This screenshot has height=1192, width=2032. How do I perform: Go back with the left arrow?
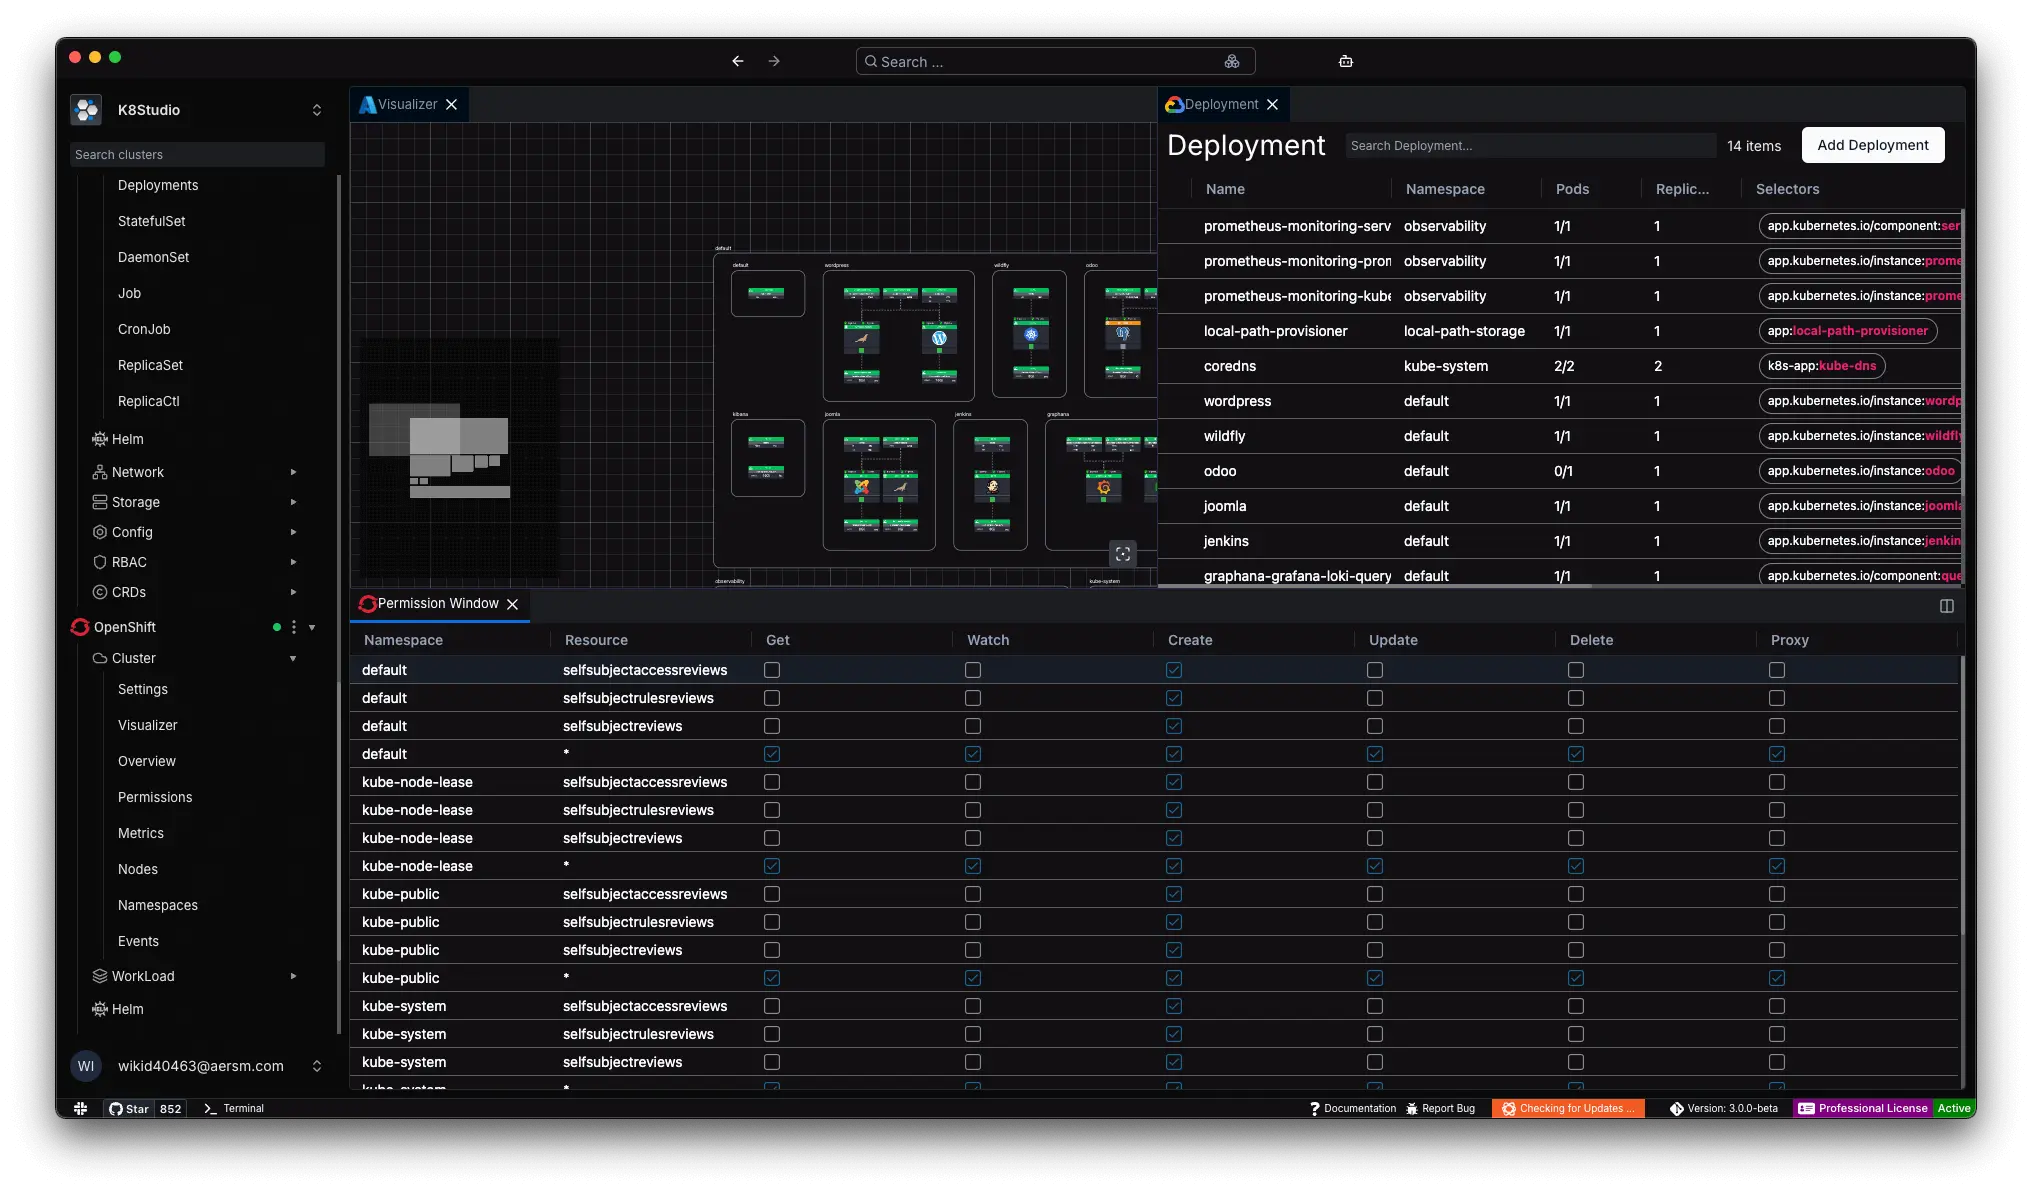(x=738, y=61)
